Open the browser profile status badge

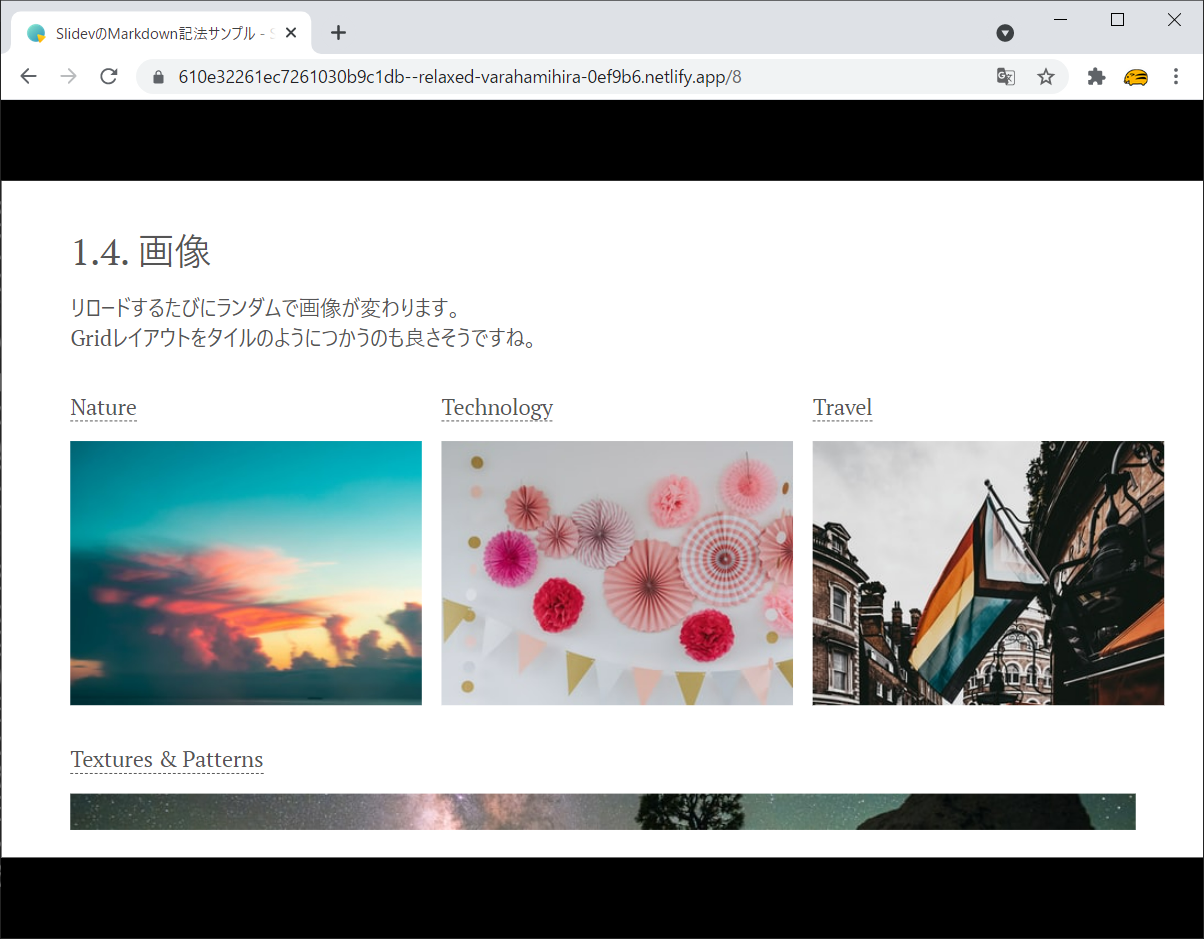pyautogui.click(x=1005, y=32)
